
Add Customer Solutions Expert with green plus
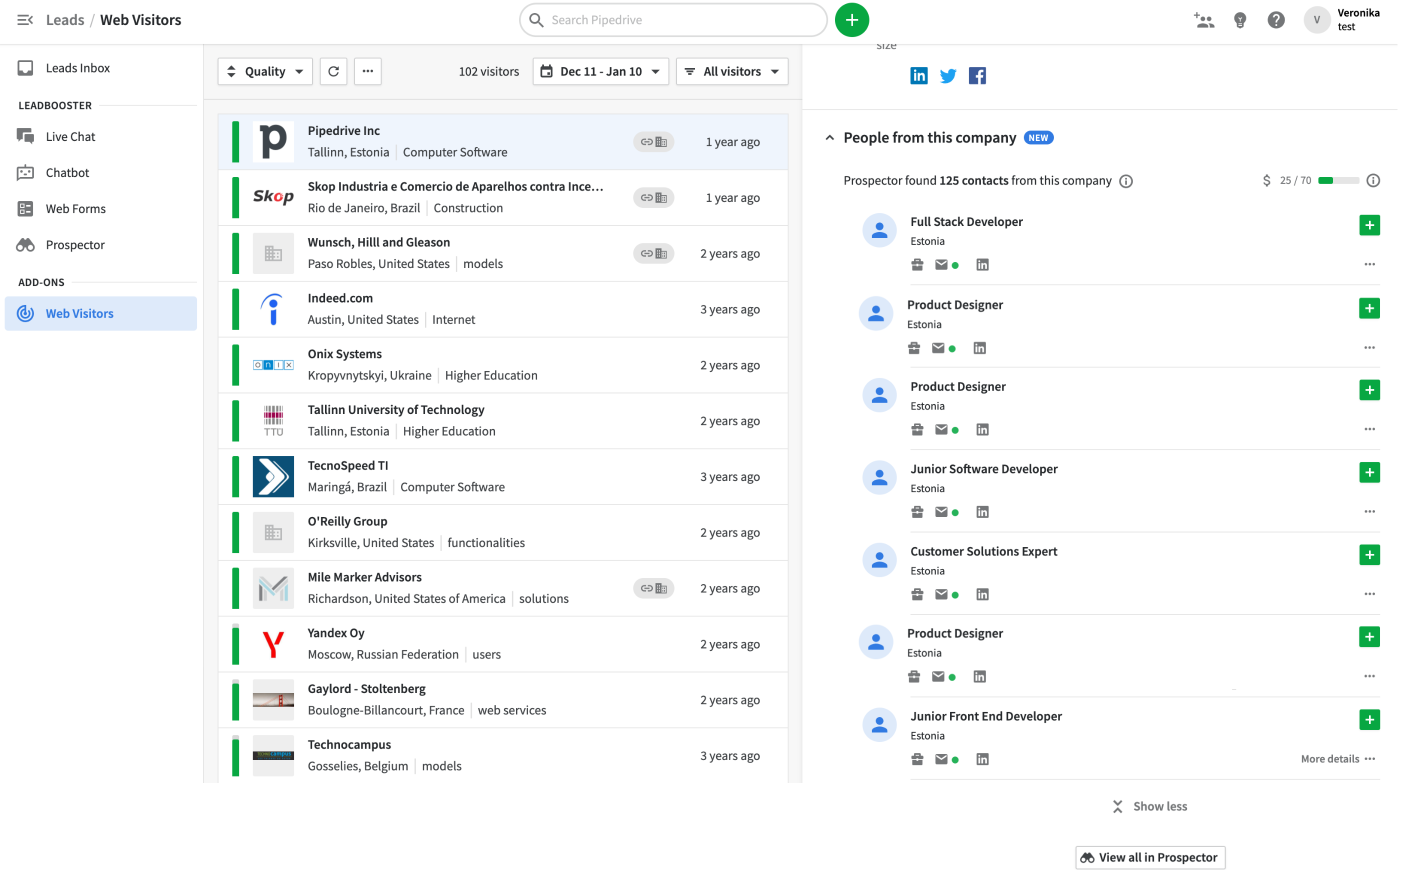(1370, 555)
